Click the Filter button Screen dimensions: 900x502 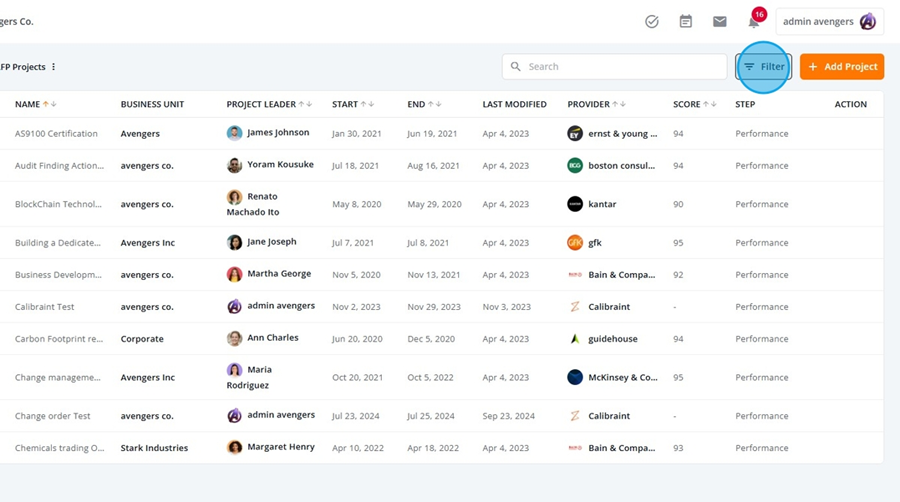click(x=763, y=67)
